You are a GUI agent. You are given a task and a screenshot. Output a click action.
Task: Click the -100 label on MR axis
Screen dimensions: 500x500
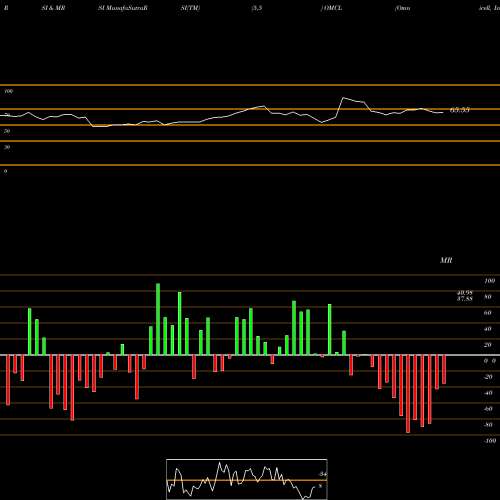point(489,441)
